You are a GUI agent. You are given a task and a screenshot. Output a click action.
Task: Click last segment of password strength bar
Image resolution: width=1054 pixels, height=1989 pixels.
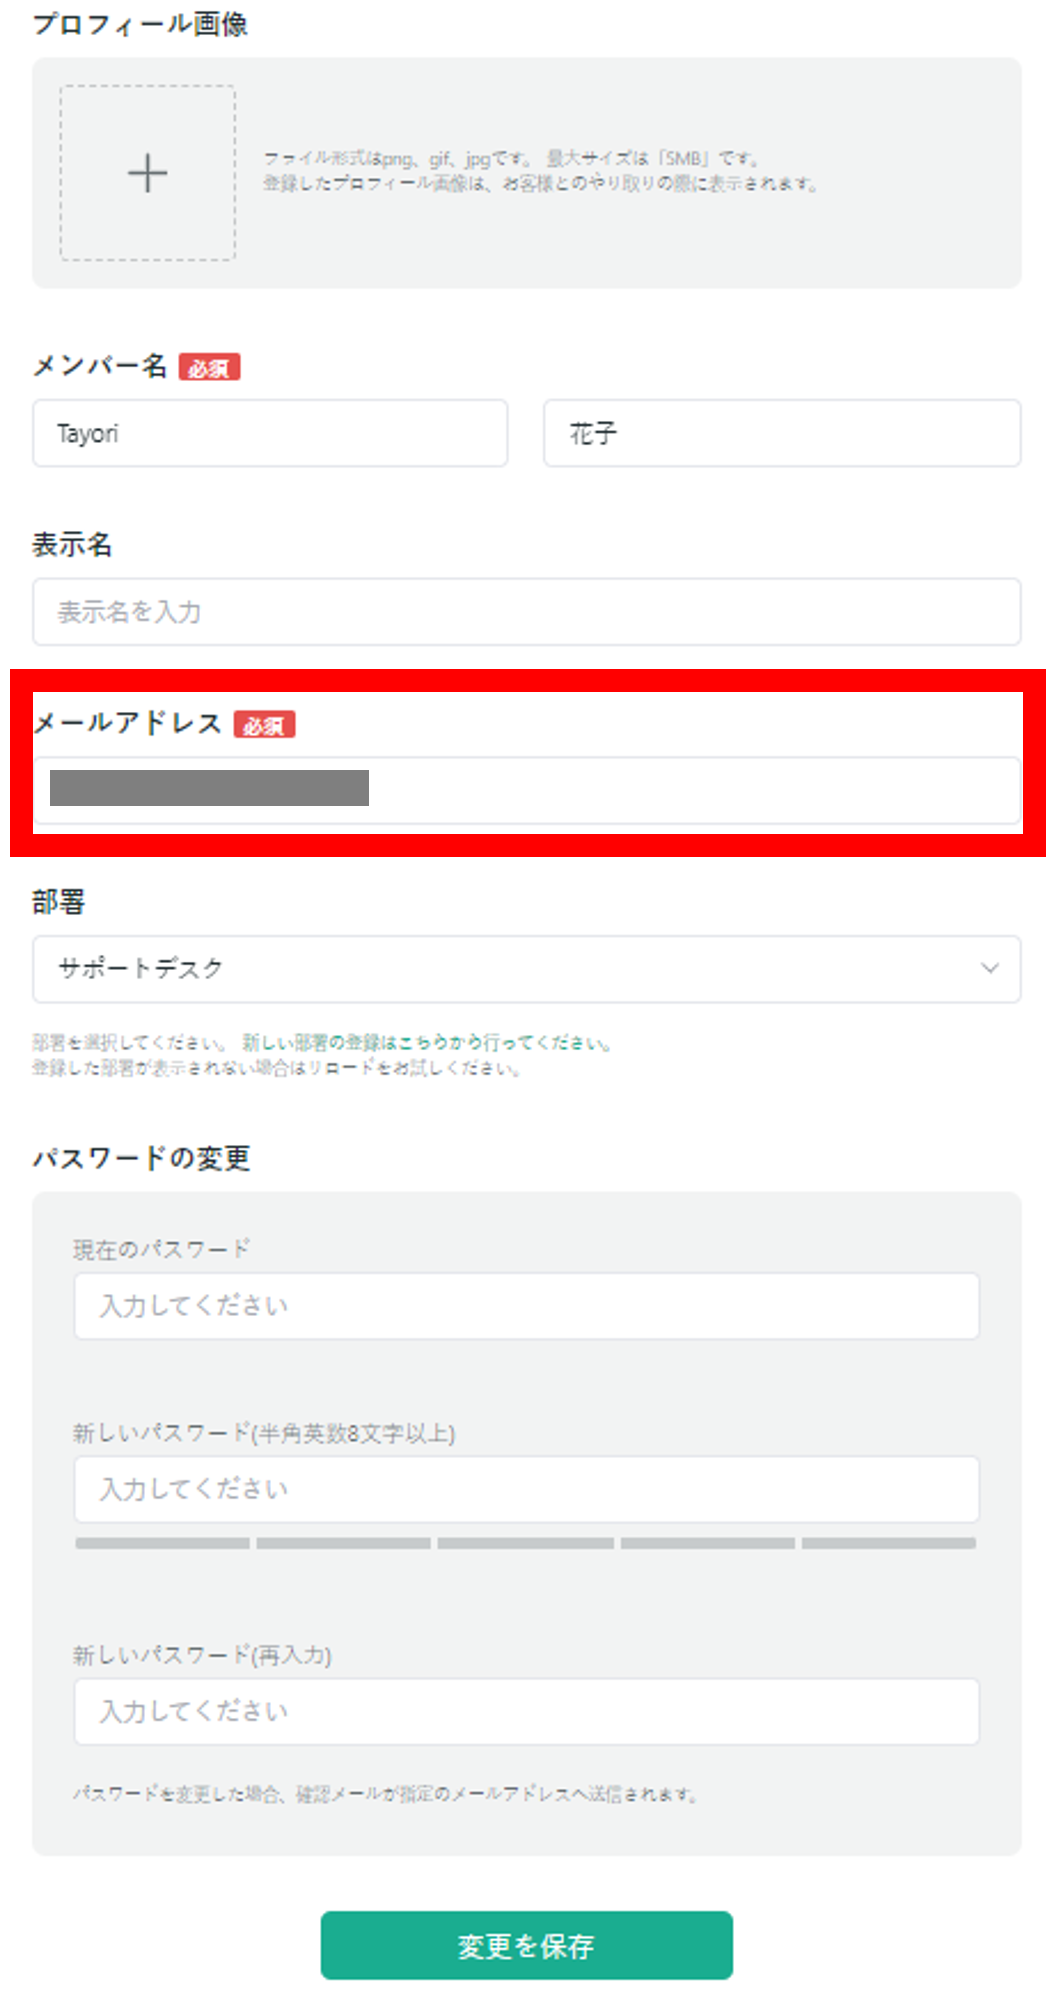pyautogui.click(x=888, y=1543)
